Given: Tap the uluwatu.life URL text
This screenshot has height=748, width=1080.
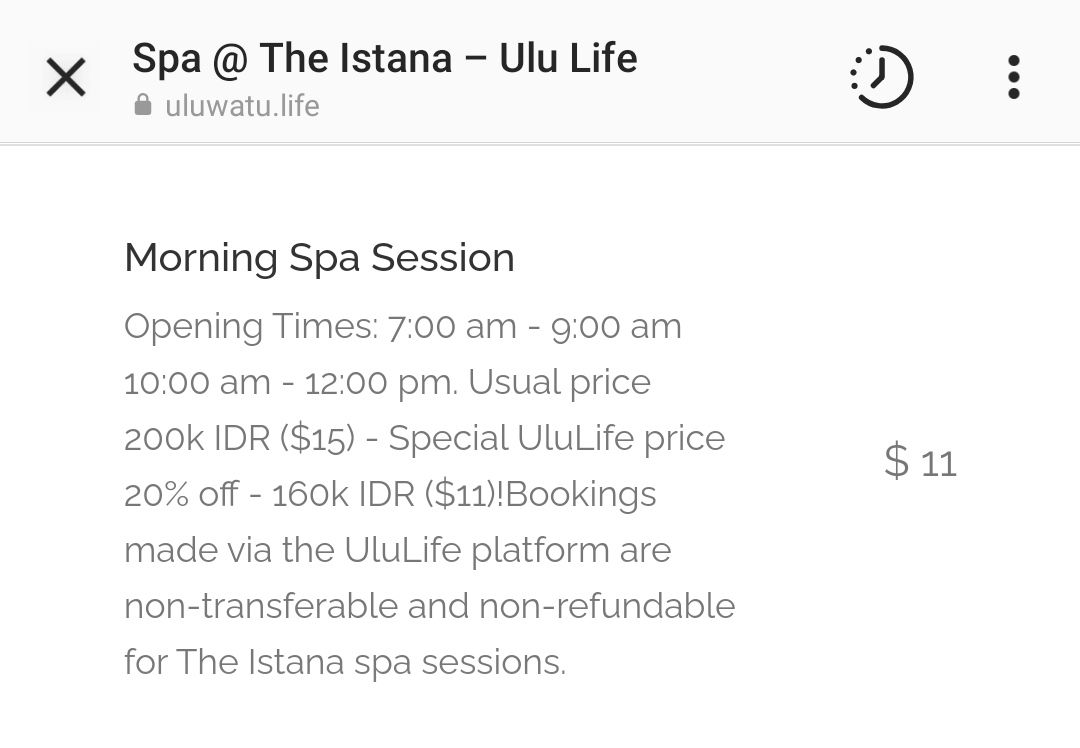Looking at the screenshot, I should click(242, 106).
